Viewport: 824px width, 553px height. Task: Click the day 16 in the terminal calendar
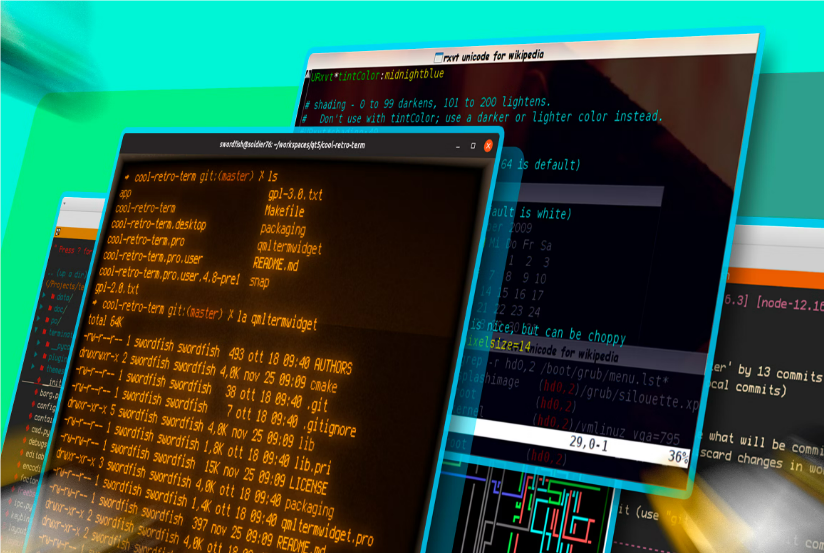point(520,293)
